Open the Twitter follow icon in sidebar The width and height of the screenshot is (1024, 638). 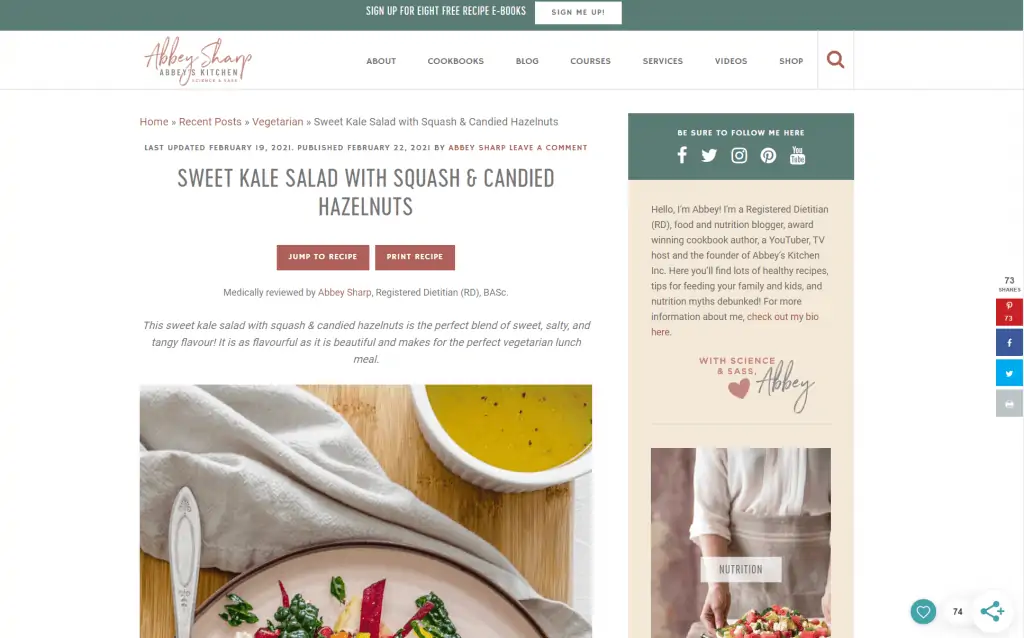click(x=709, y=155)
